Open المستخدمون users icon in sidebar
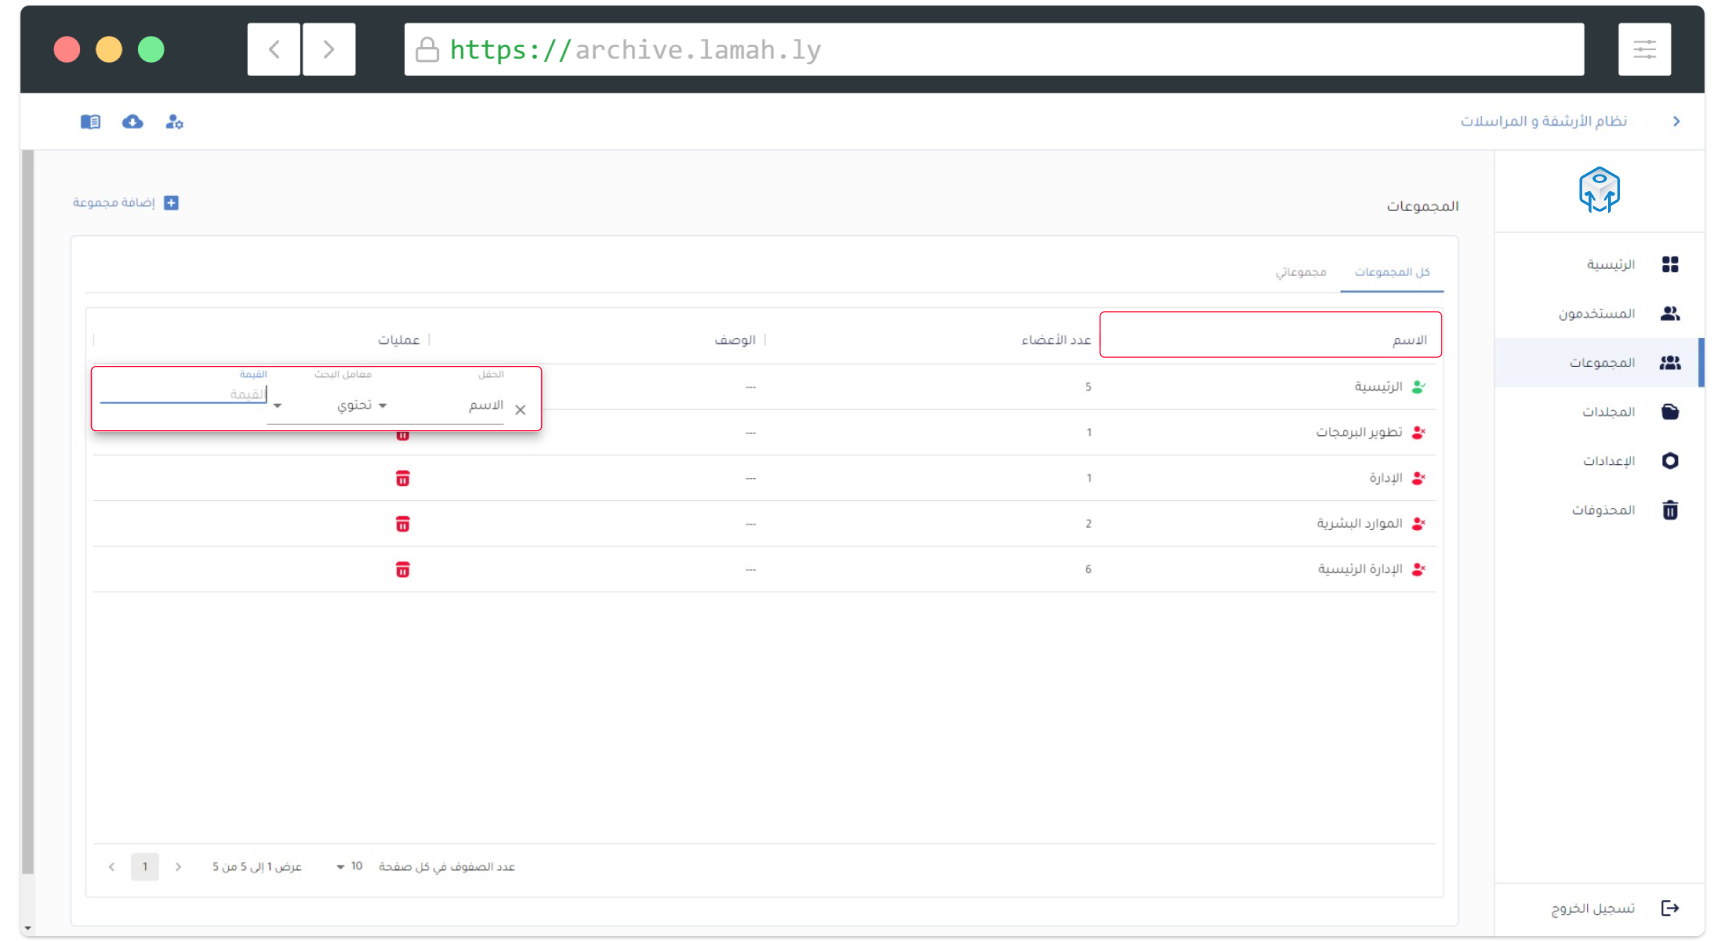1725x941 pixels. [x=1670, y=314]
